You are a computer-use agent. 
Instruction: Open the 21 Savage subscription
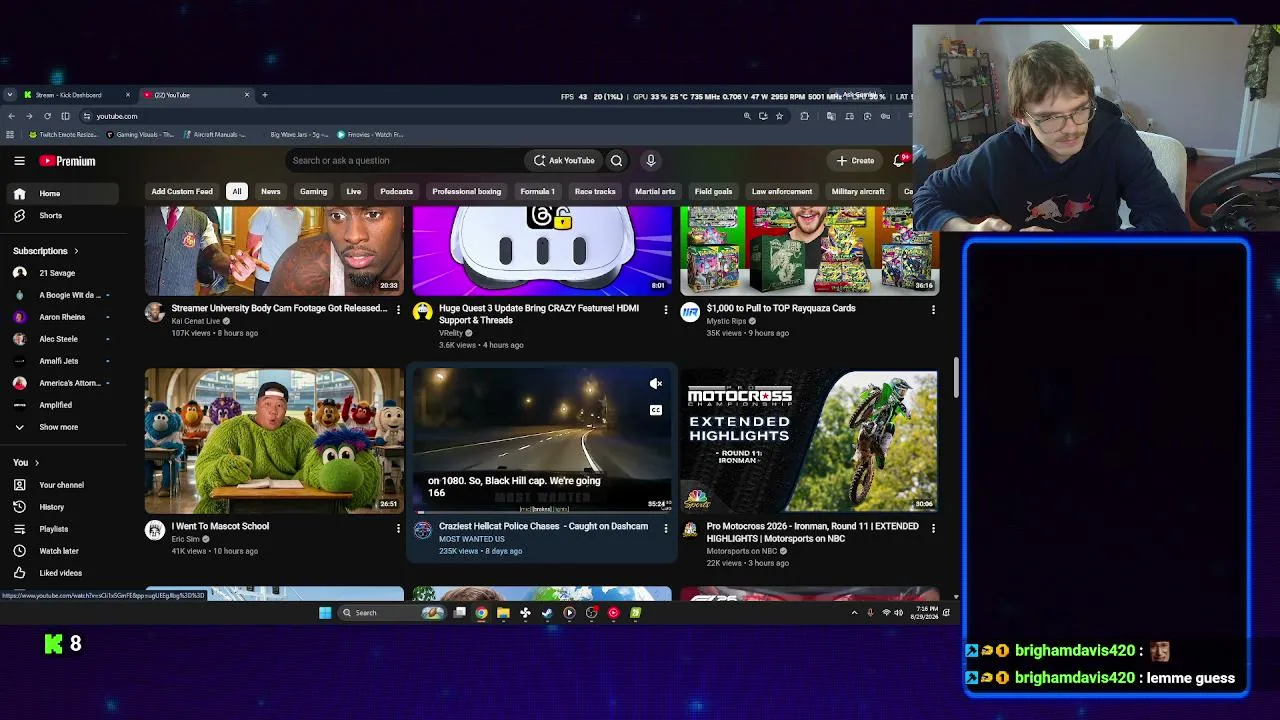(56, 273)
